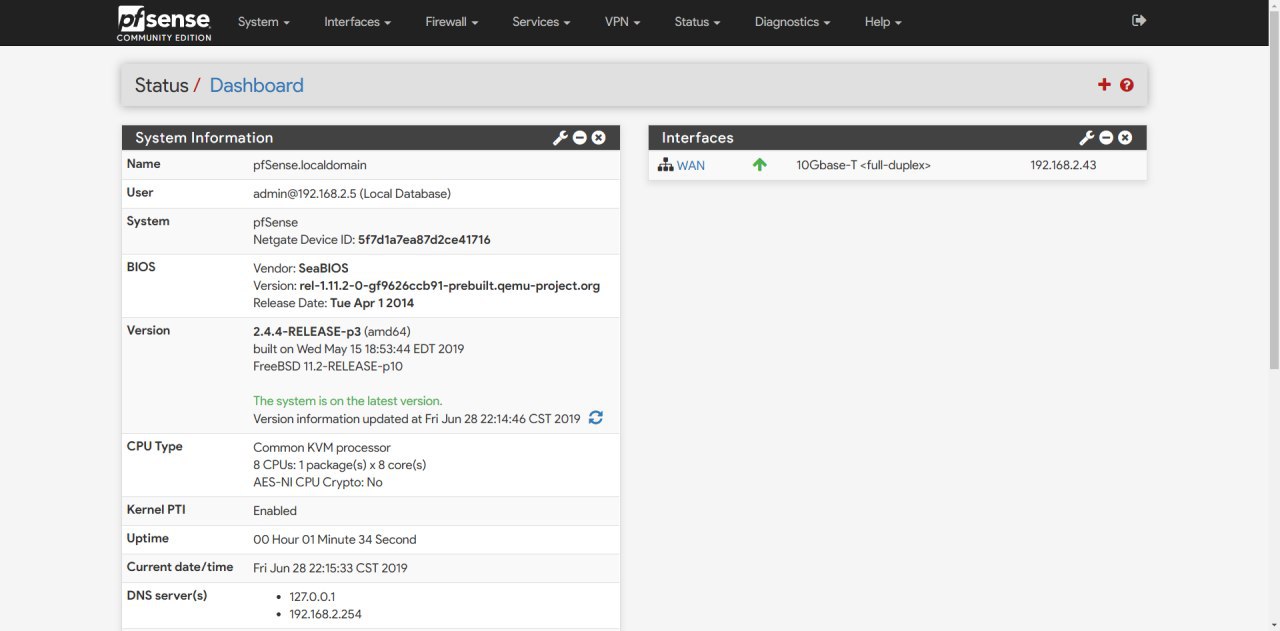
Task: Select DNS server 127.0.0.1
Action: [x=312, y=596]
